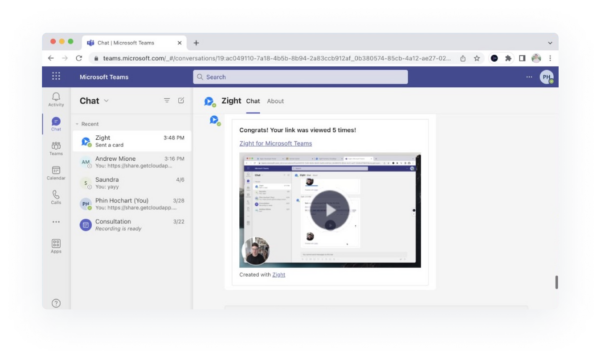Follow the Zight link after Created with
The width and height of the screenshot is (600, 360).
(x=279, y=275)
